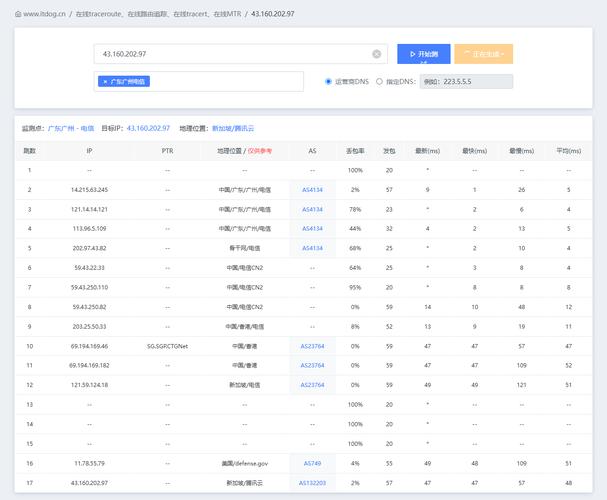607x500 pixels.
Task: Click the 95% packet loss value
Action: click(x=355, y=288)
